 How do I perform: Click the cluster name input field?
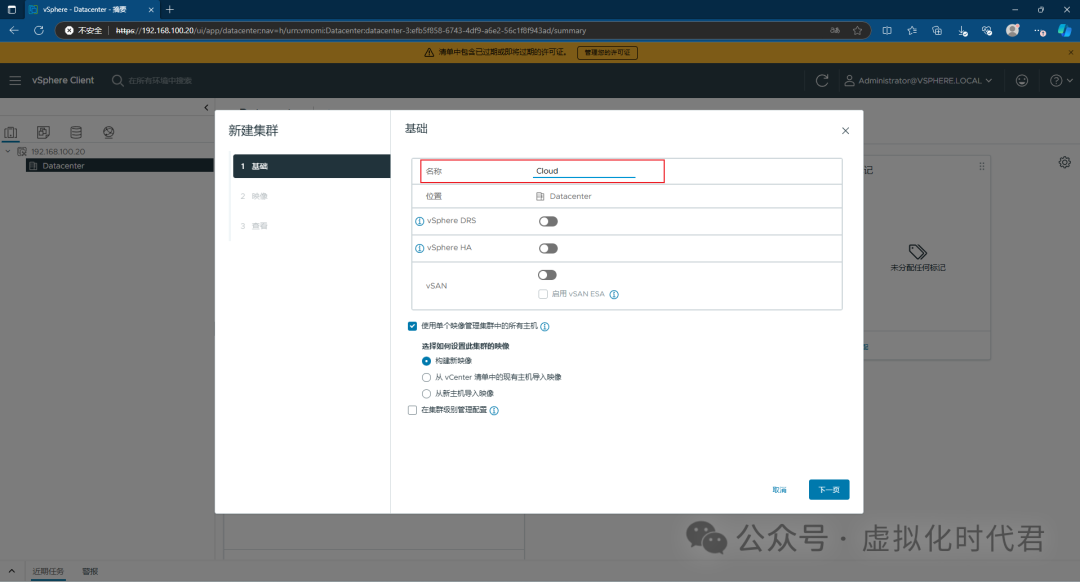[584, 171]
